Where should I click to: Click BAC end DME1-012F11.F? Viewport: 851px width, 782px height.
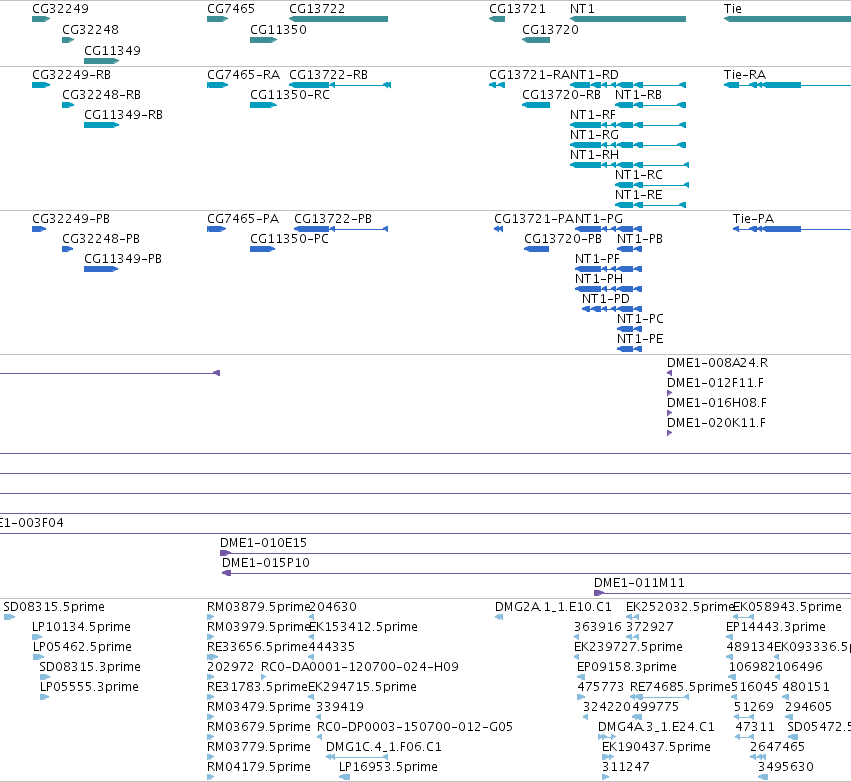[x=715, y=383]
